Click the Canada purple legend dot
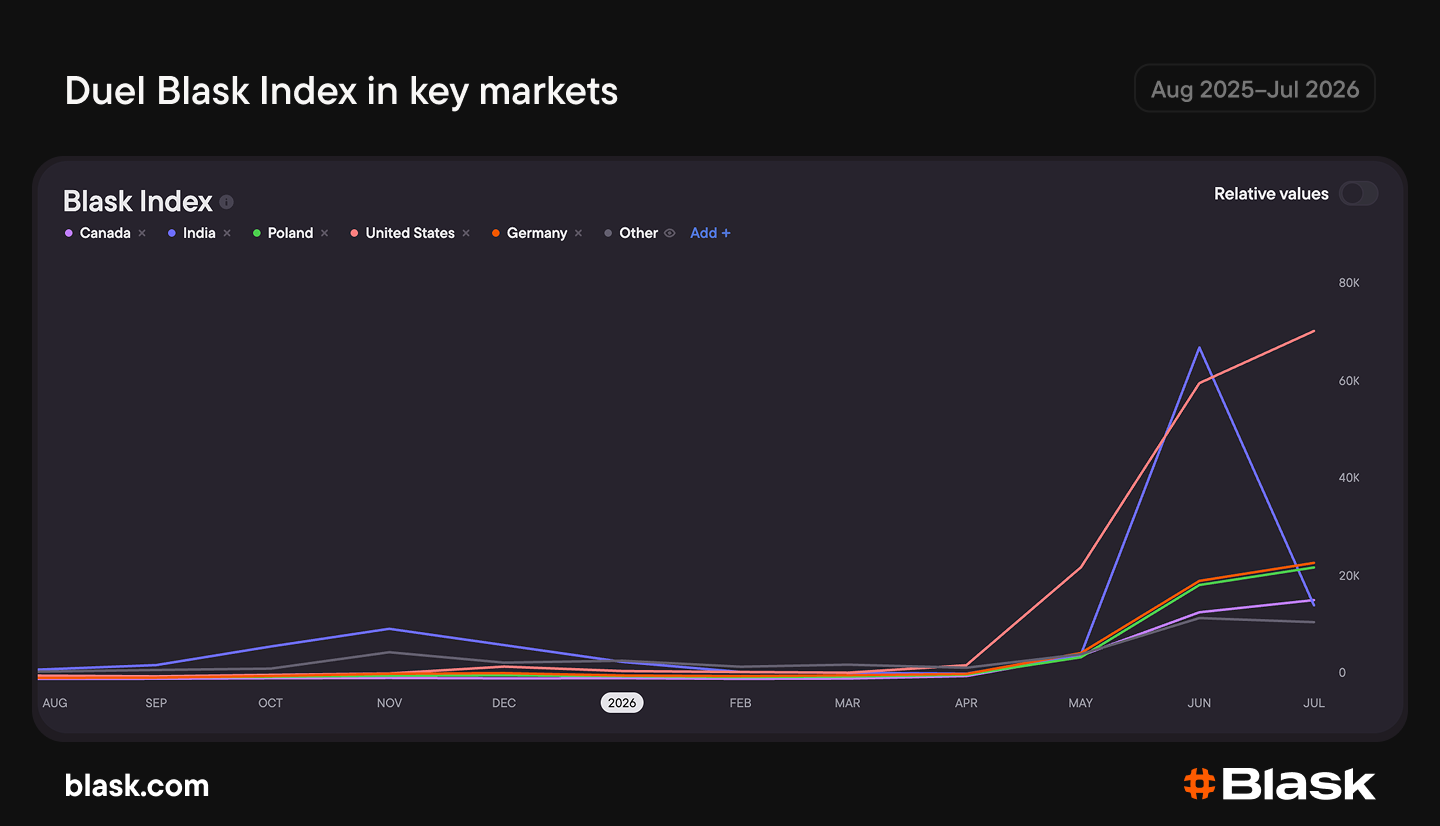1440x826 pixels. click(x=69, y=233)
